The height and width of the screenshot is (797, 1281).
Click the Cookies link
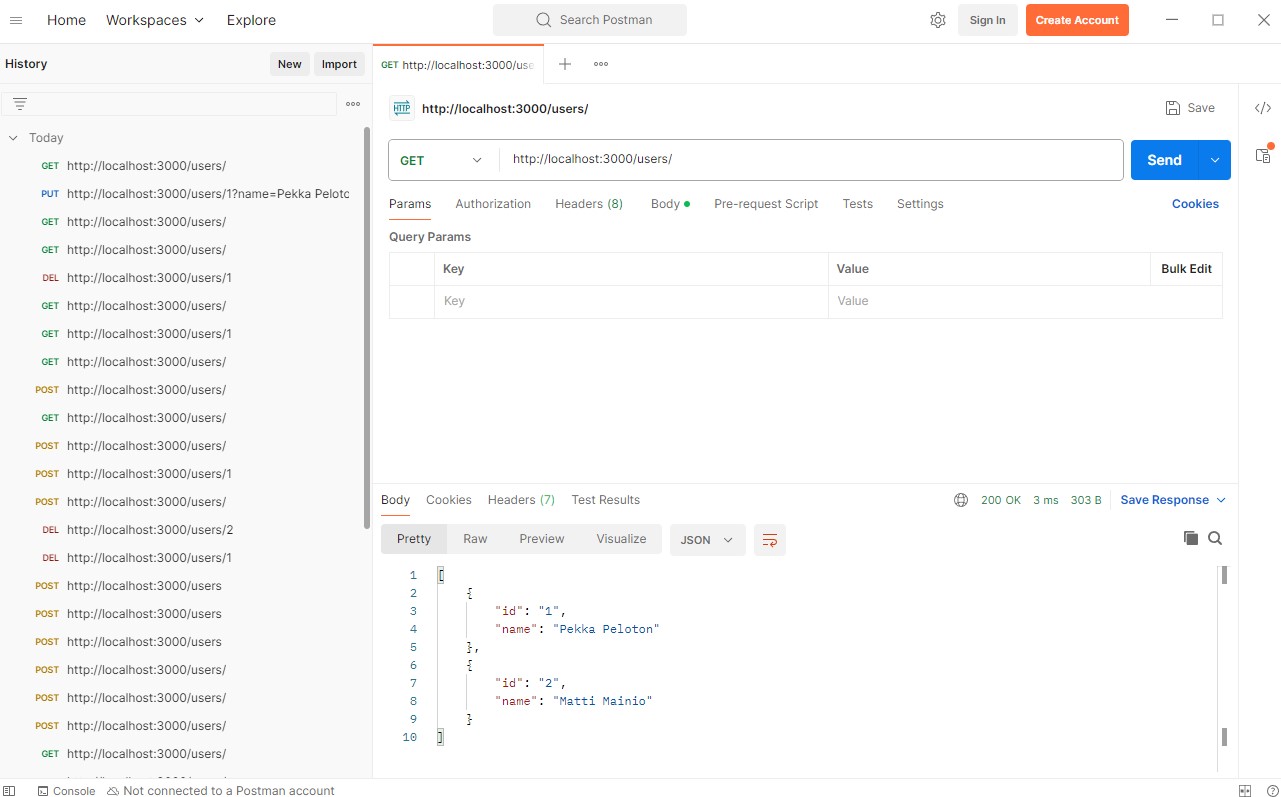pyautogui.click(x=1195, y=204)
